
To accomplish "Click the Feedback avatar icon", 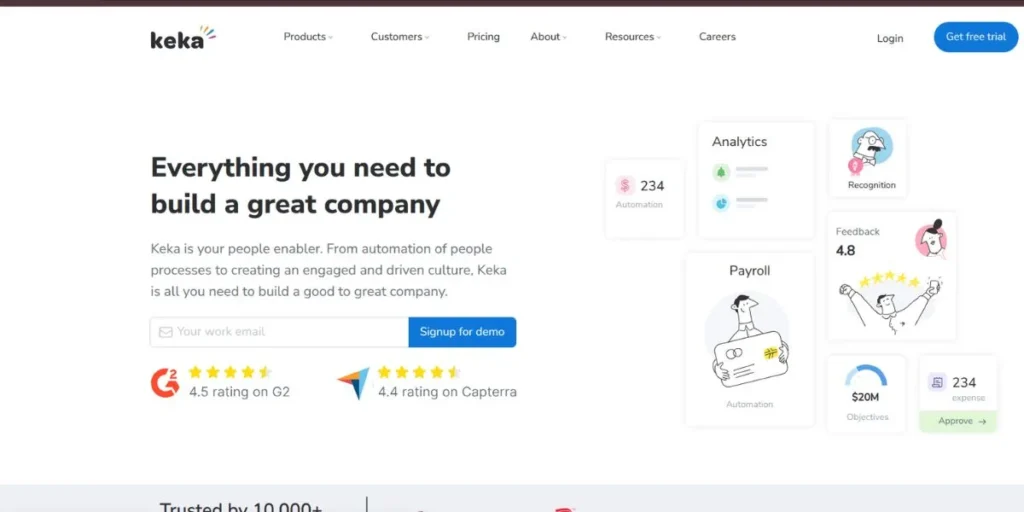I will [931, 240].
